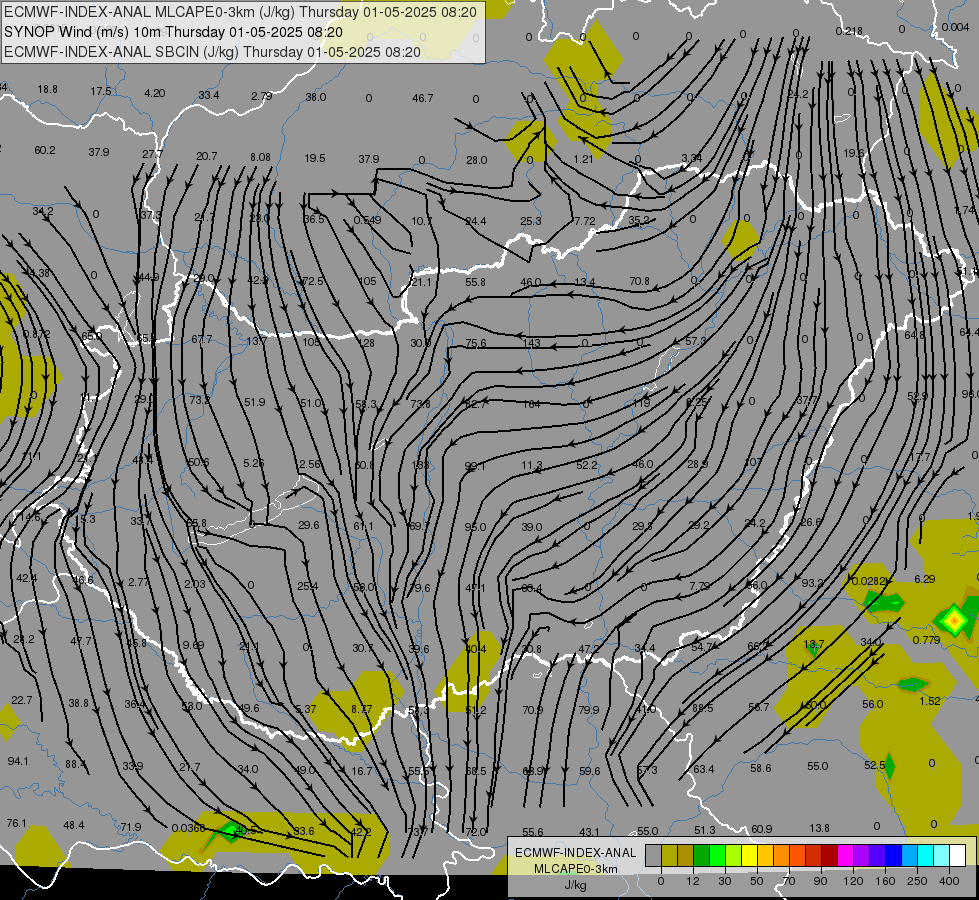Click the map value '4.20'

pos(155,93)
